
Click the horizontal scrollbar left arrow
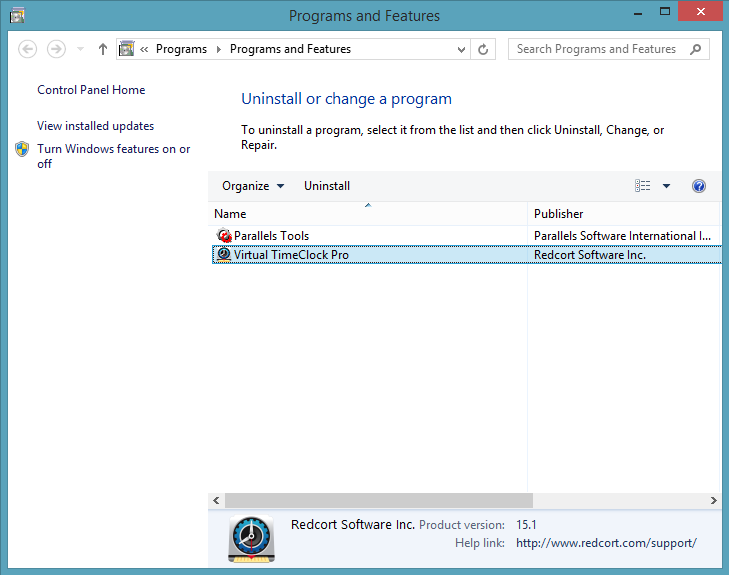pyautogui.click(x=216, y=501)
